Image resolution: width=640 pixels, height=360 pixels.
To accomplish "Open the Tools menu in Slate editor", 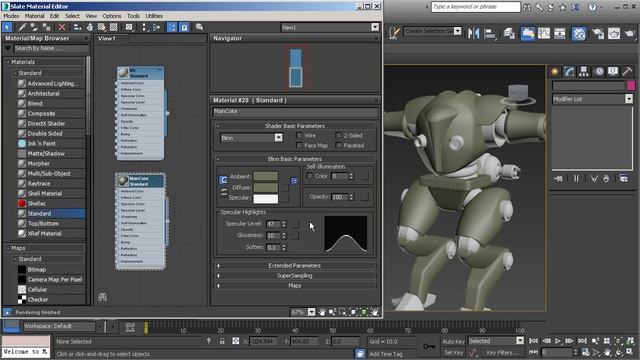I will pyautogui.click(x=133, y=16).
